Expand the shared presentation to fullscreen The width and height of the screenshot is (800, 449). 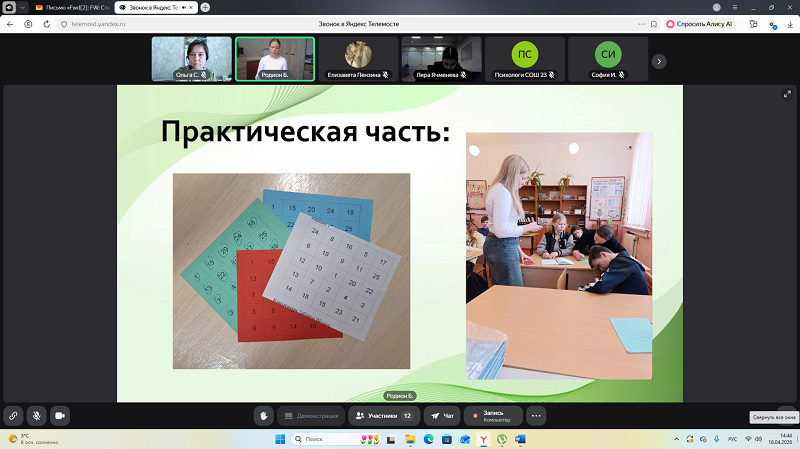(x=787, y=94)
